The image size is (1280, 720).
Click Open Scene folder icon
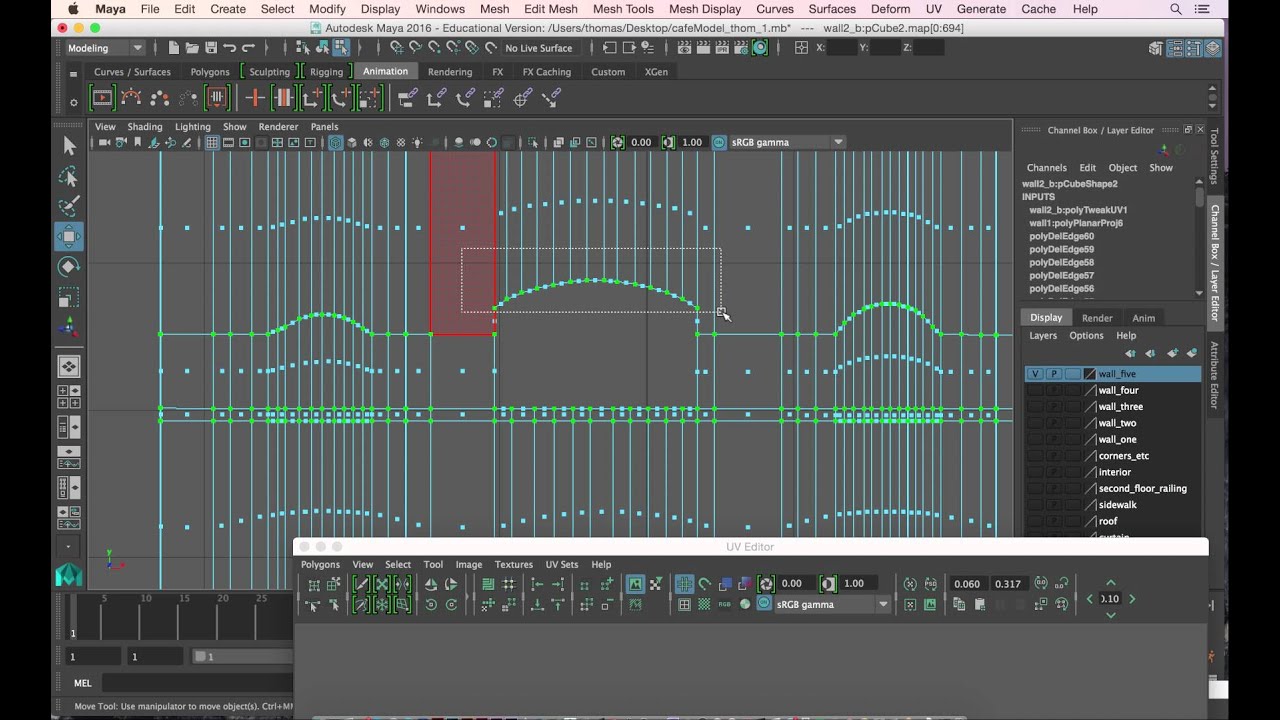192,48
